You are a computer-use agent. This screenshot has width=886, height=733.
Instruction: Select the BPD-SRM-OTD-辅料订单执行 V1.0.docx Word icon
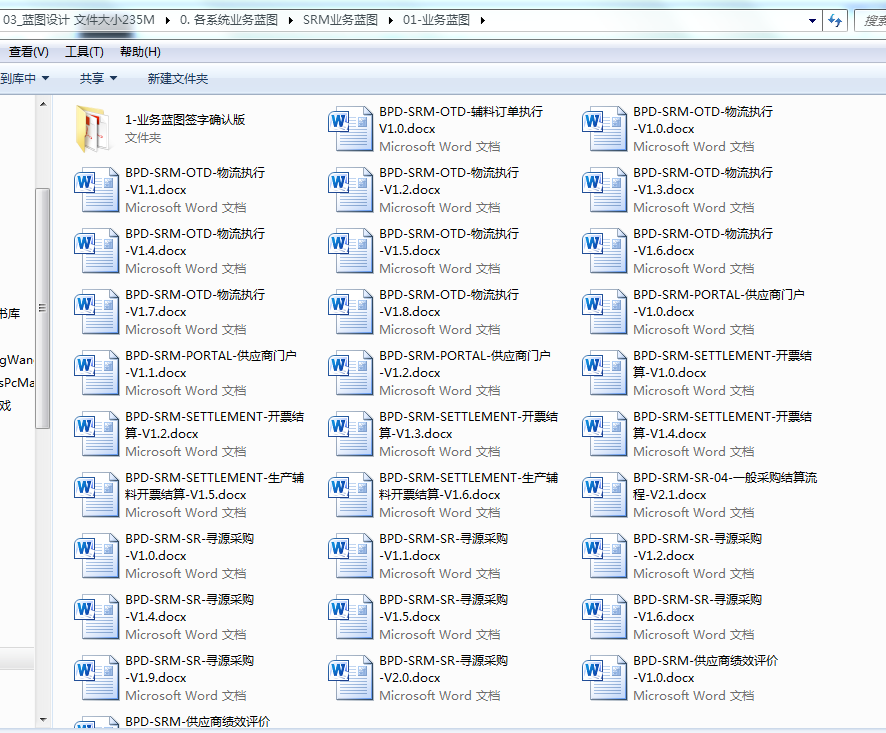tap(351, 128)
